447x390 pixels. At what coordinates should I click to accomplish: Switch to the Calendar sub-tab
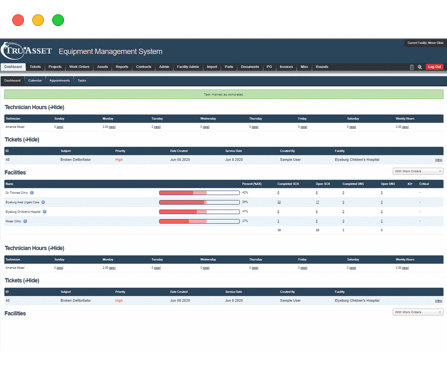point(35,81)
